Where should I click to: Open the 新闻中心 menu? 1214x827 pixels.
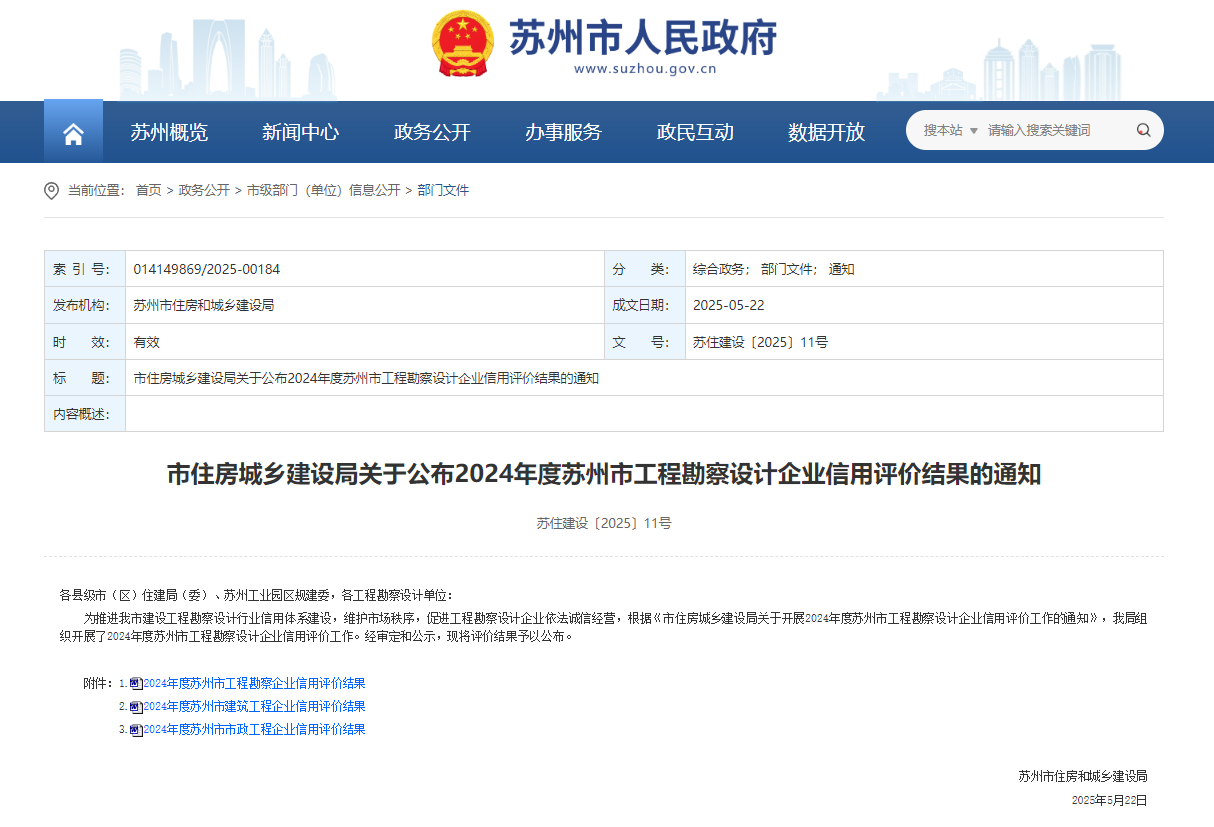[300, 132]
